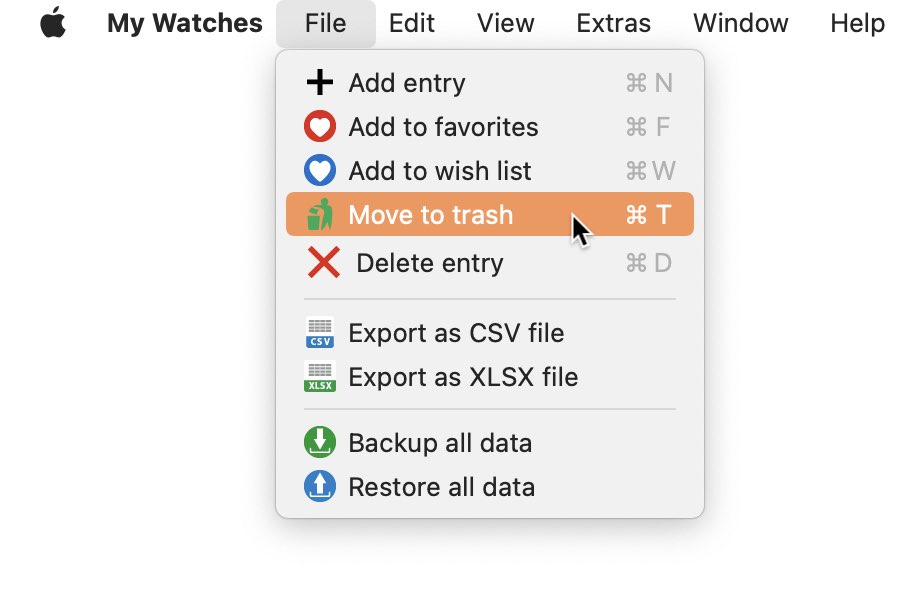Choose Restore all data

pyautogui.click(x=490, y=486)
